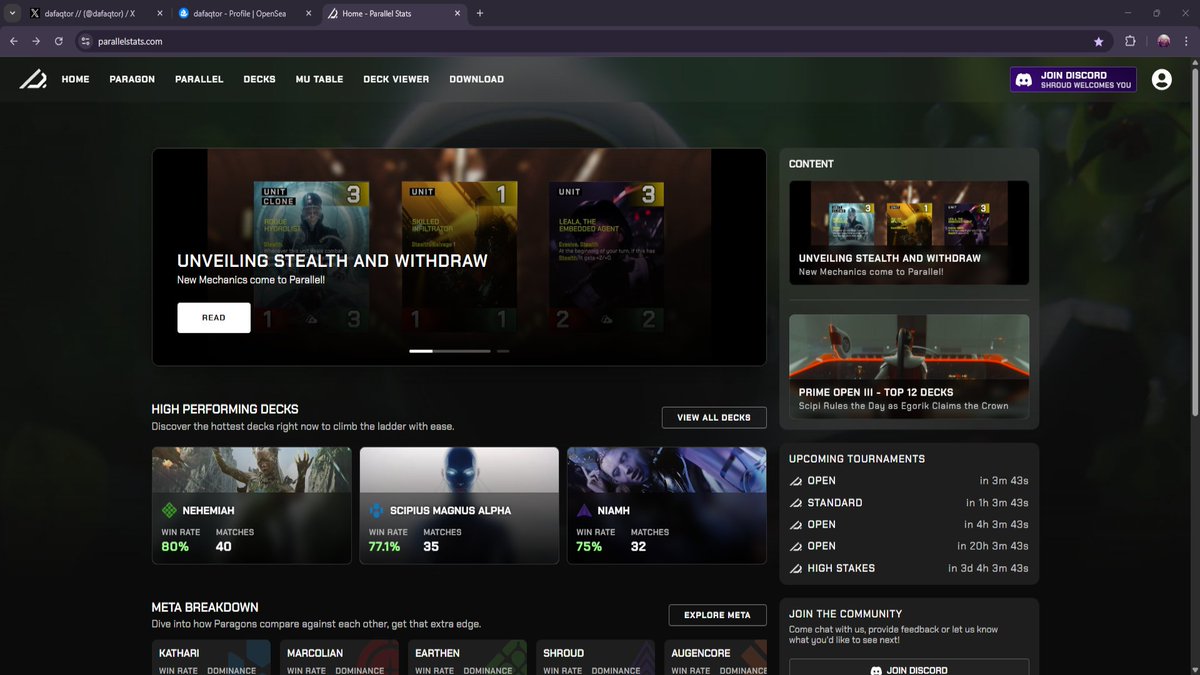1200x675 pixels.
Task: Click the tournament icon beside STANDARD
Action: 796,503
